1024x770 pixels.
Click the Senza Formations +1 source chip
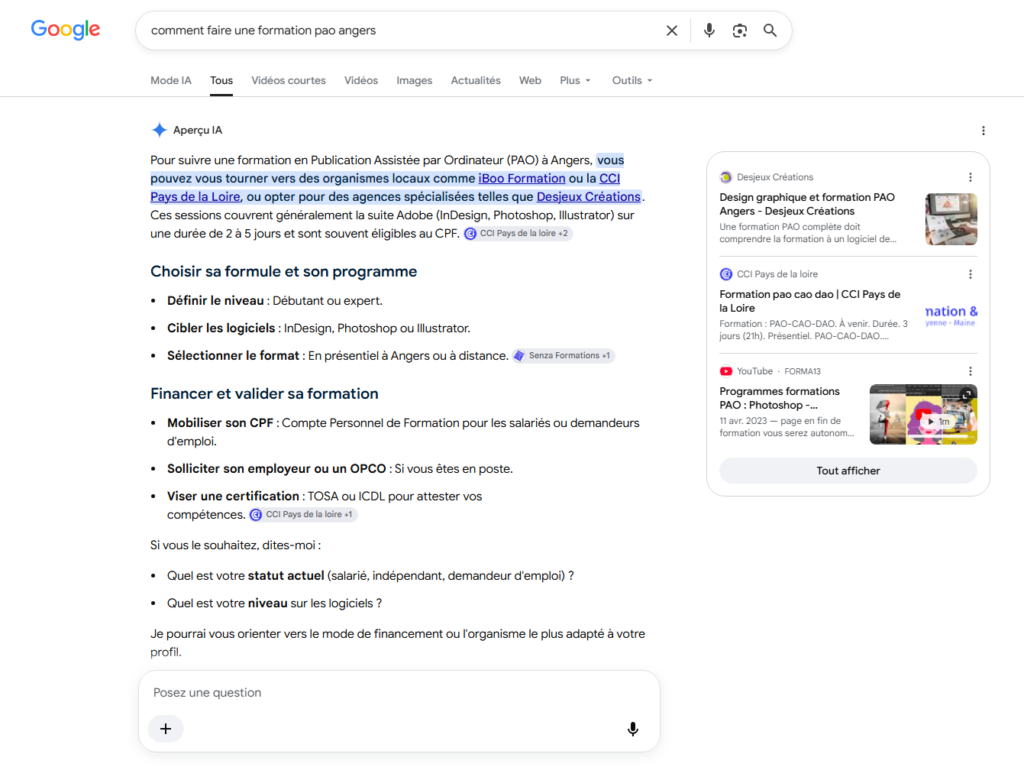(x=563, y=355)
